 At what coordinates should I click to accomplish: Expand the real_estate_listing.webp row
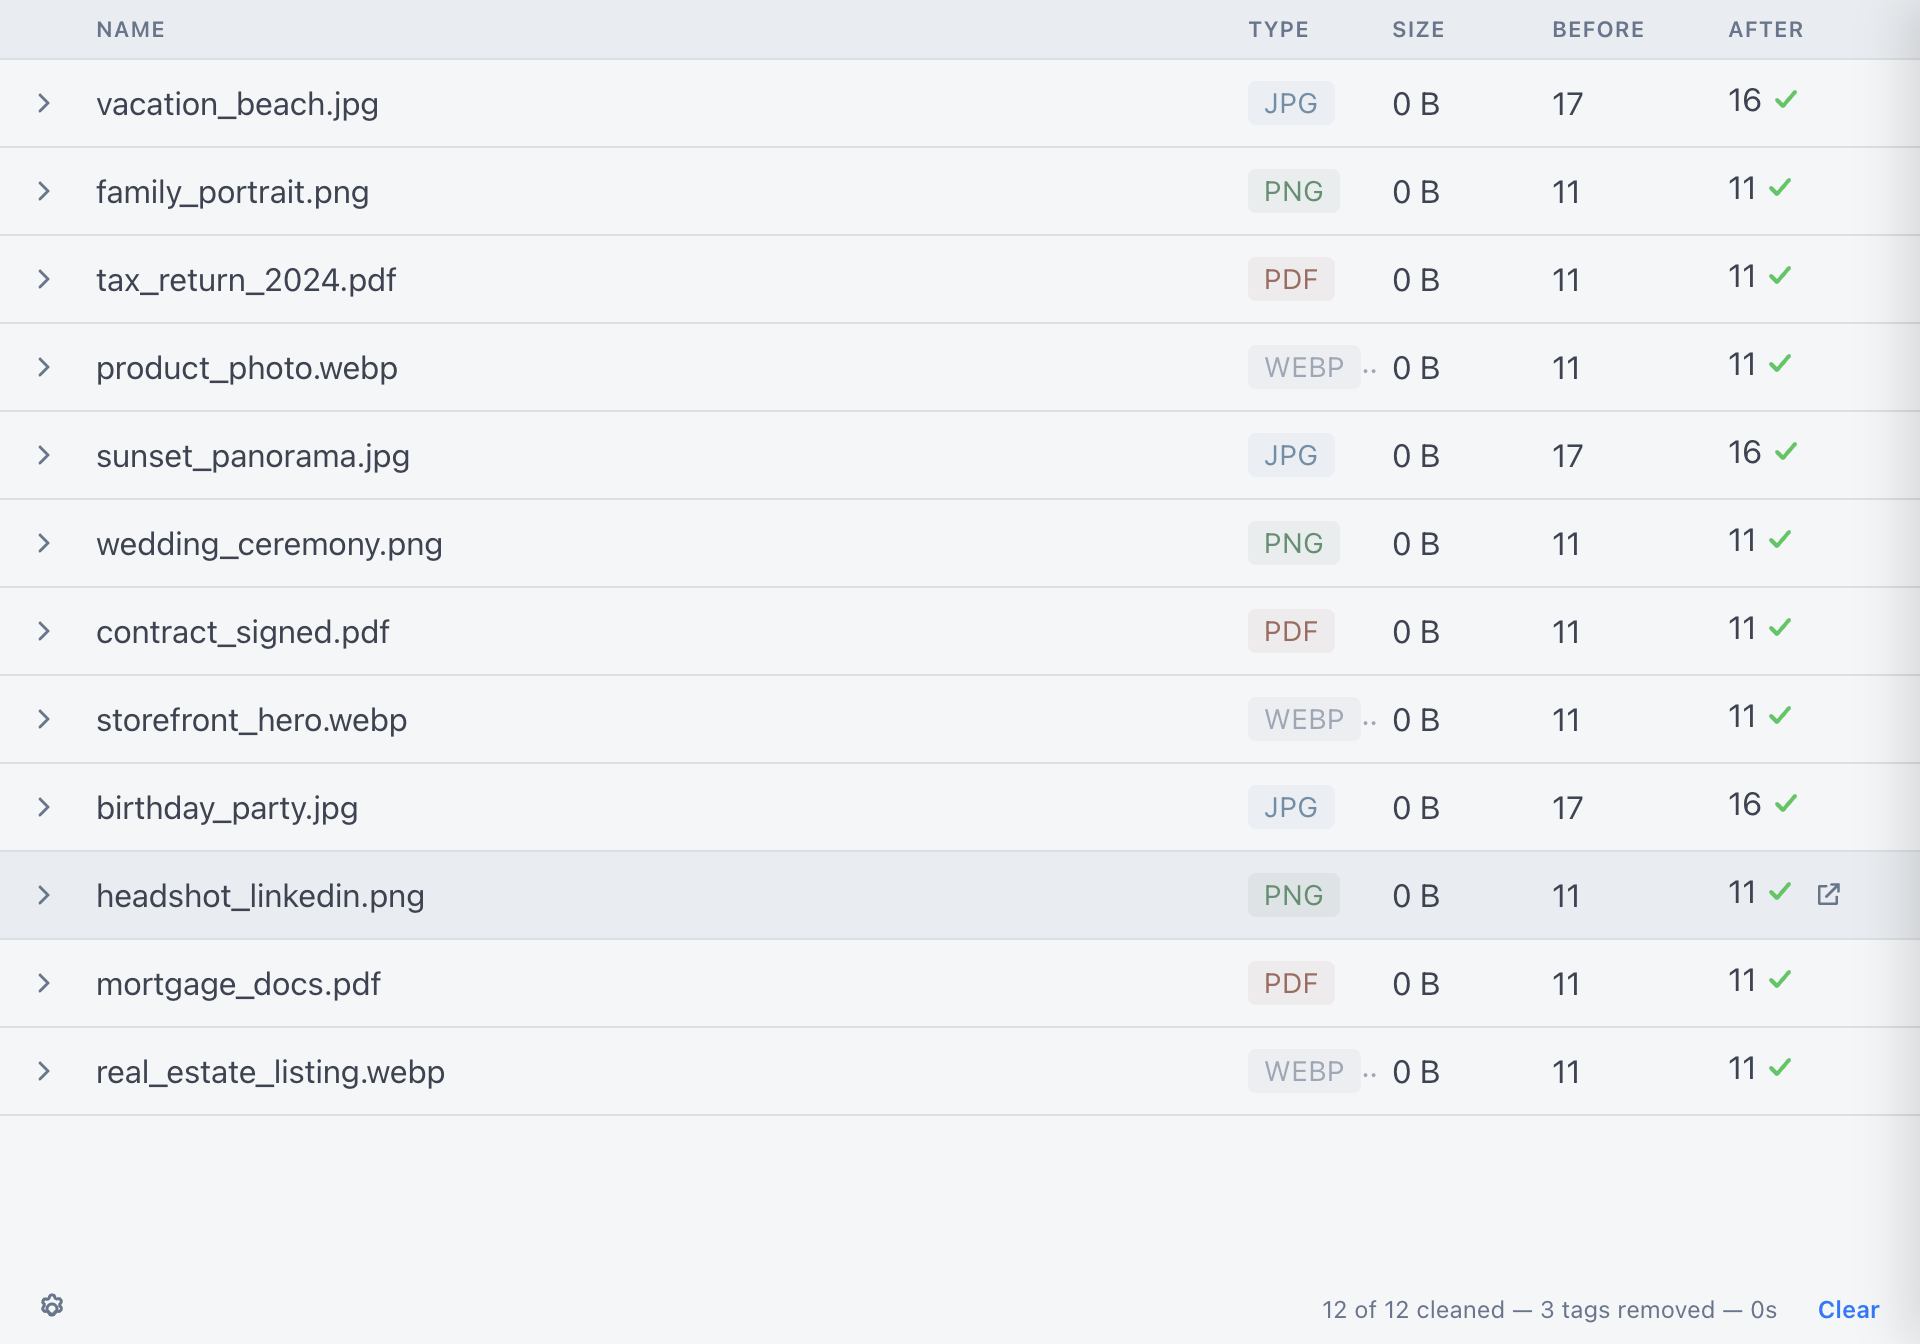coord(44,1072)
